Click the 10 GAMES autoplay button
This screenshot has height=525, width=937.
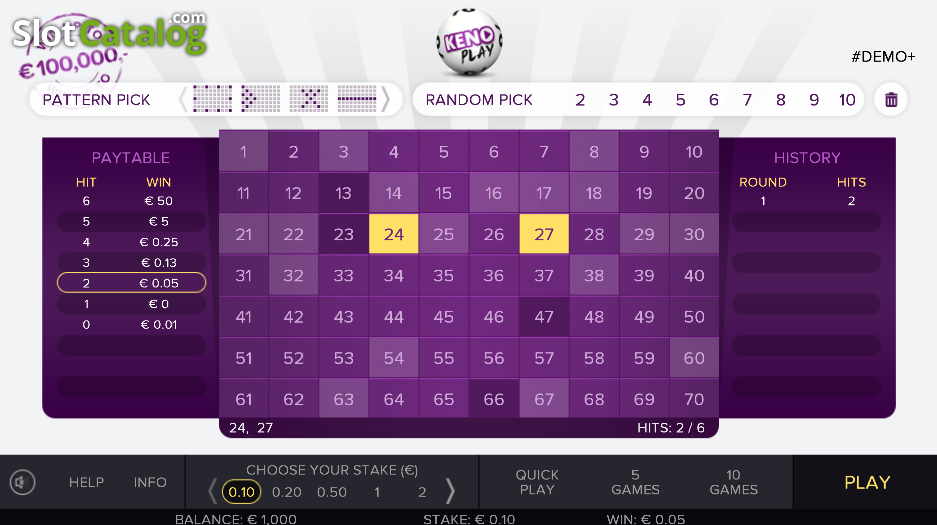tap(733, 482)
